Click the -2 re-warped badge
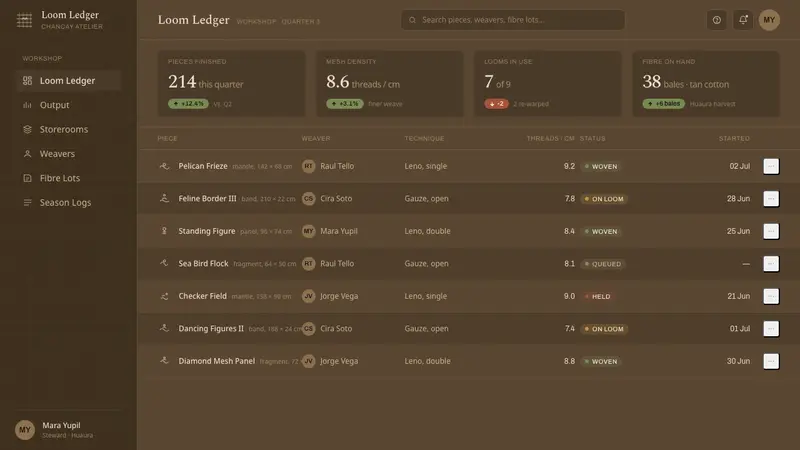This screenshot has height=450, width=800. tap(496, 104)
